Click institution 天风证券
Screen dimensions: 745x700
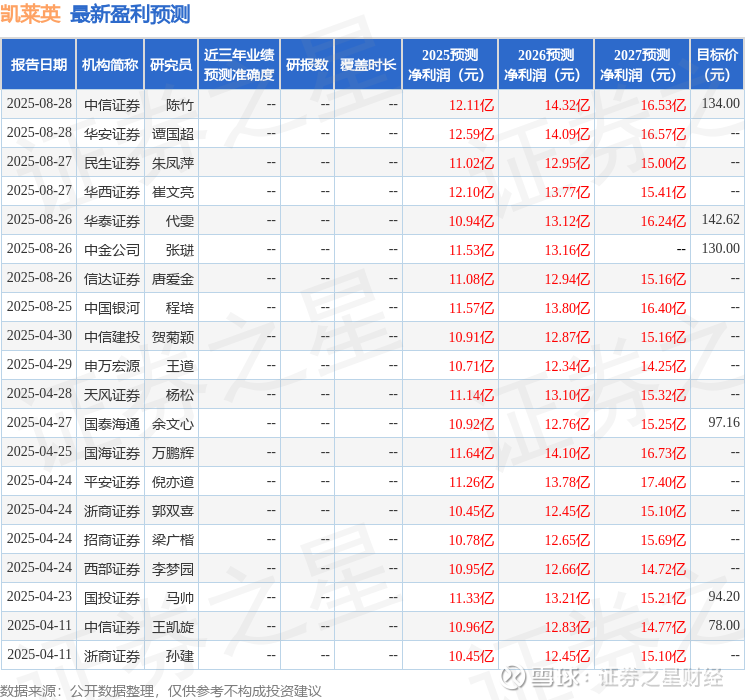point(112,395)
